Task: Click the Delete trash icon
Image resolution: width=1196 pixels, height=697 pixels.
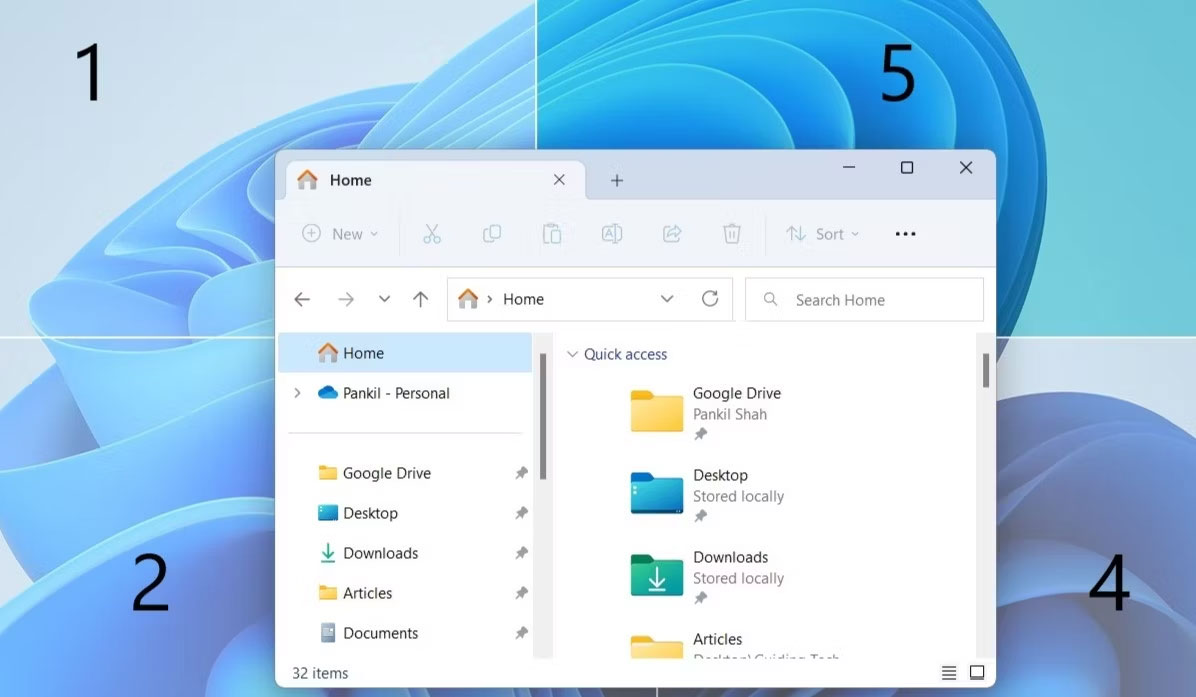Action: click(x=731, y=233)
